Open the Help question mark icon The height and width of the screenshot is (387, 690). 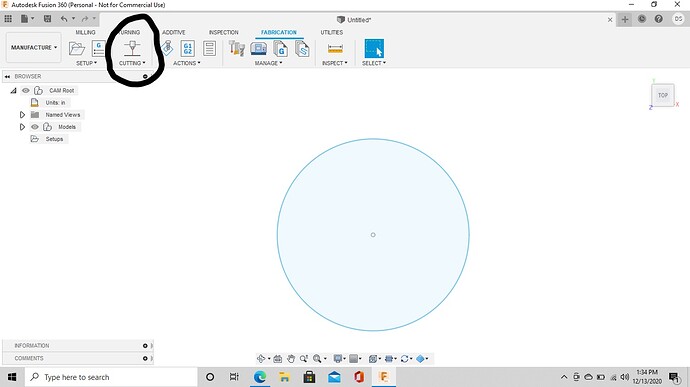tap(658, 19)
